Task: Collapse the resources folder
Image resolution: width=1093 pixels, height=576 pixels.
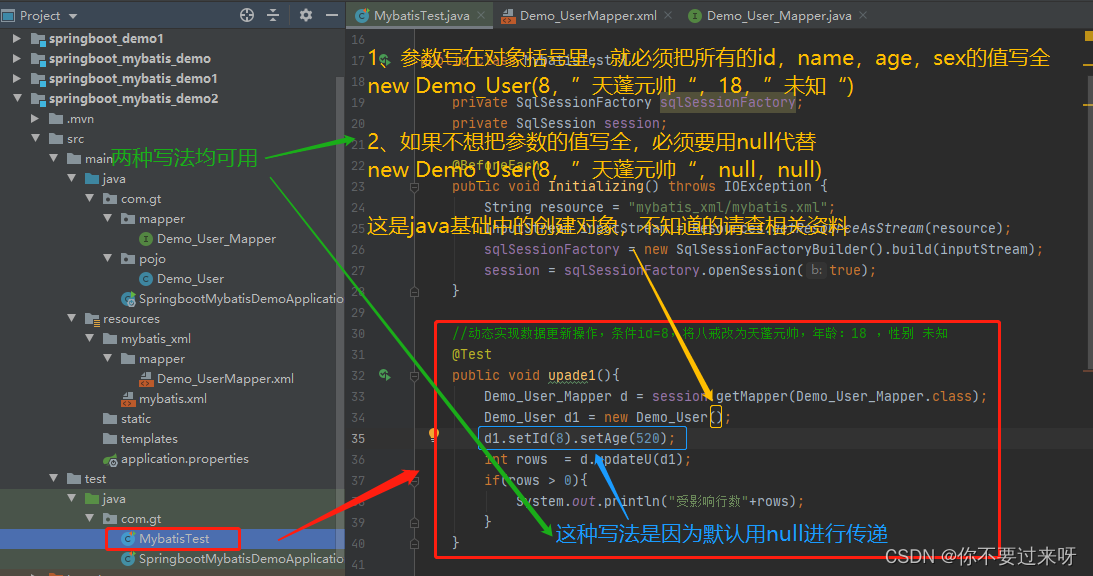Action: [x=71, y=318]
